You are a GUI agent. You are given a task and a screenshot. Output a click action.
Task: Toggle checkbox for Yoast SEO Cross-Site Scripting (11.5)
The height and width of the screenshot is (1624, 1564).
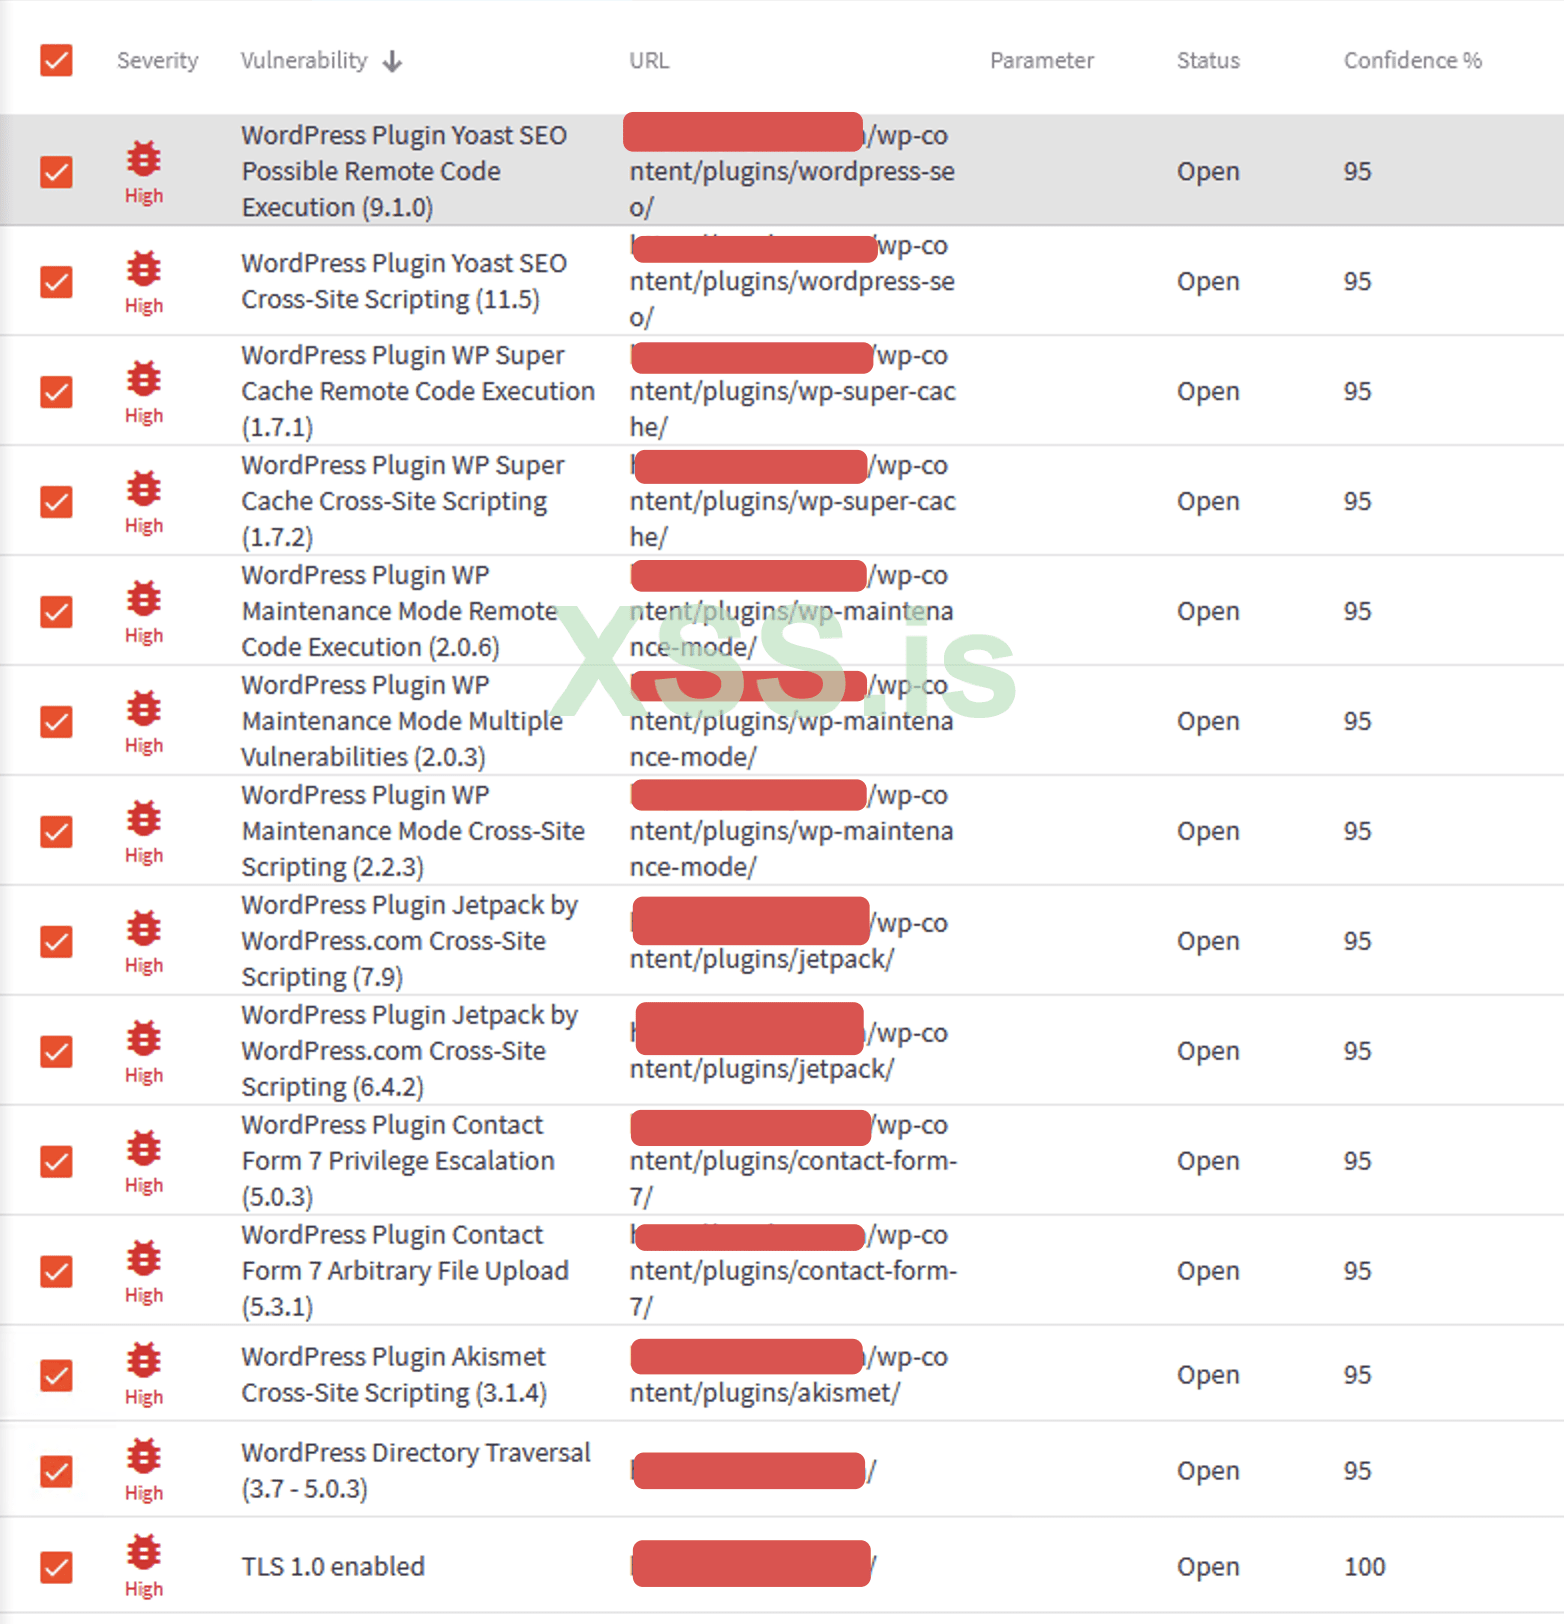[x=56, y=281]
